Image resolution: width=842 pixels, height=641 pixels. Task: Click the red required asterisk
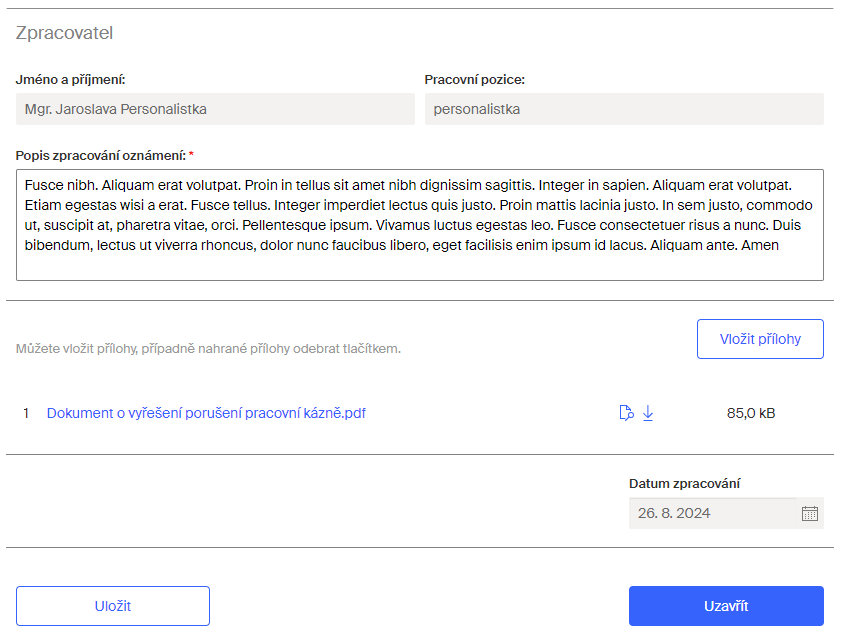pos(191,155)
